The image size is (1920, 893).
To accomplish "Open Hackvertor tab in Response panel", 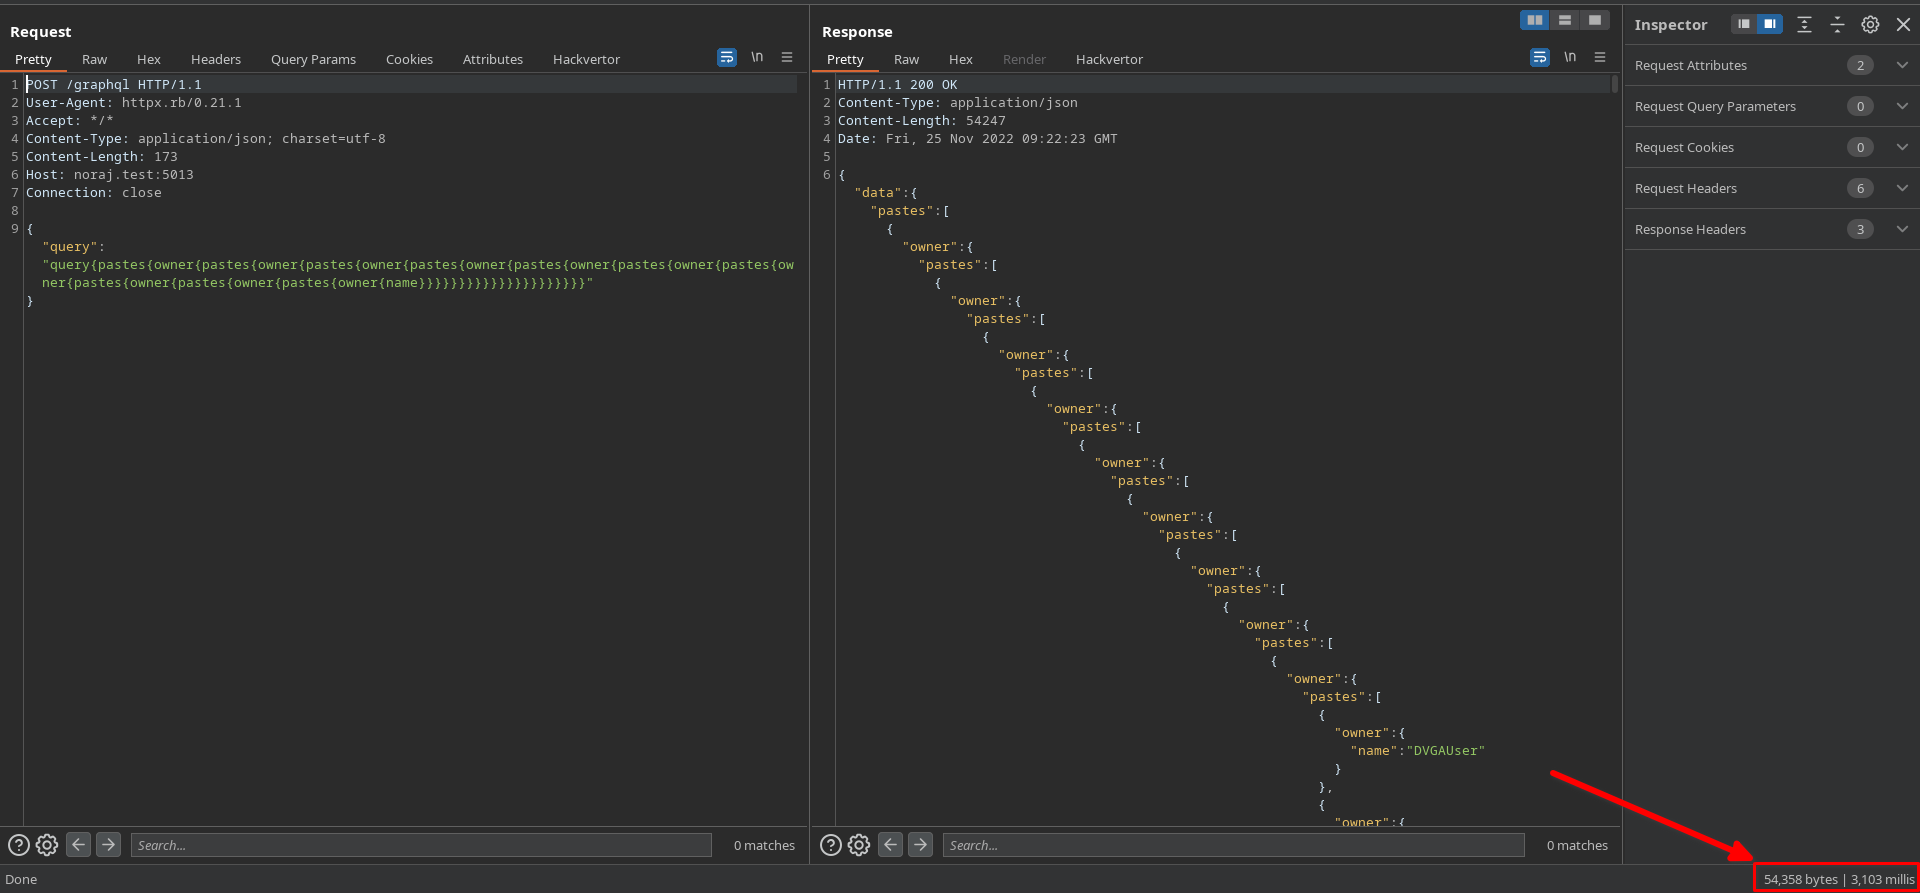I will [1109, 60].
